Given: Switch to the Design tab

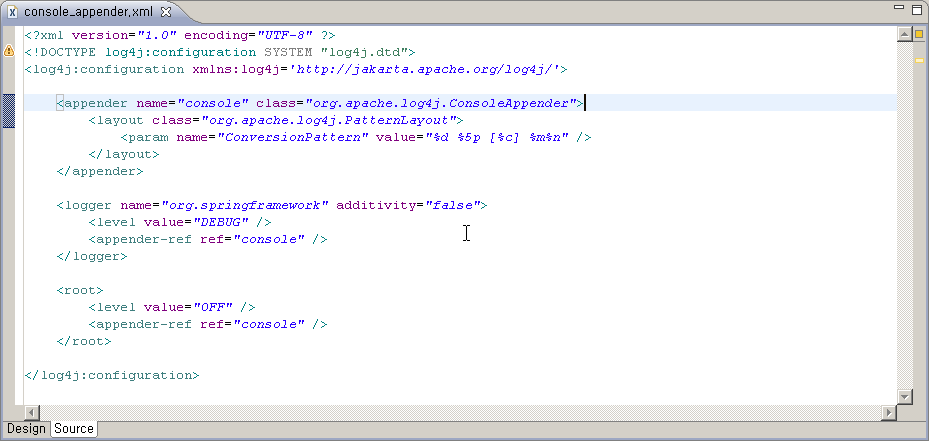Looking at the screenshot, I should (26, 429).
